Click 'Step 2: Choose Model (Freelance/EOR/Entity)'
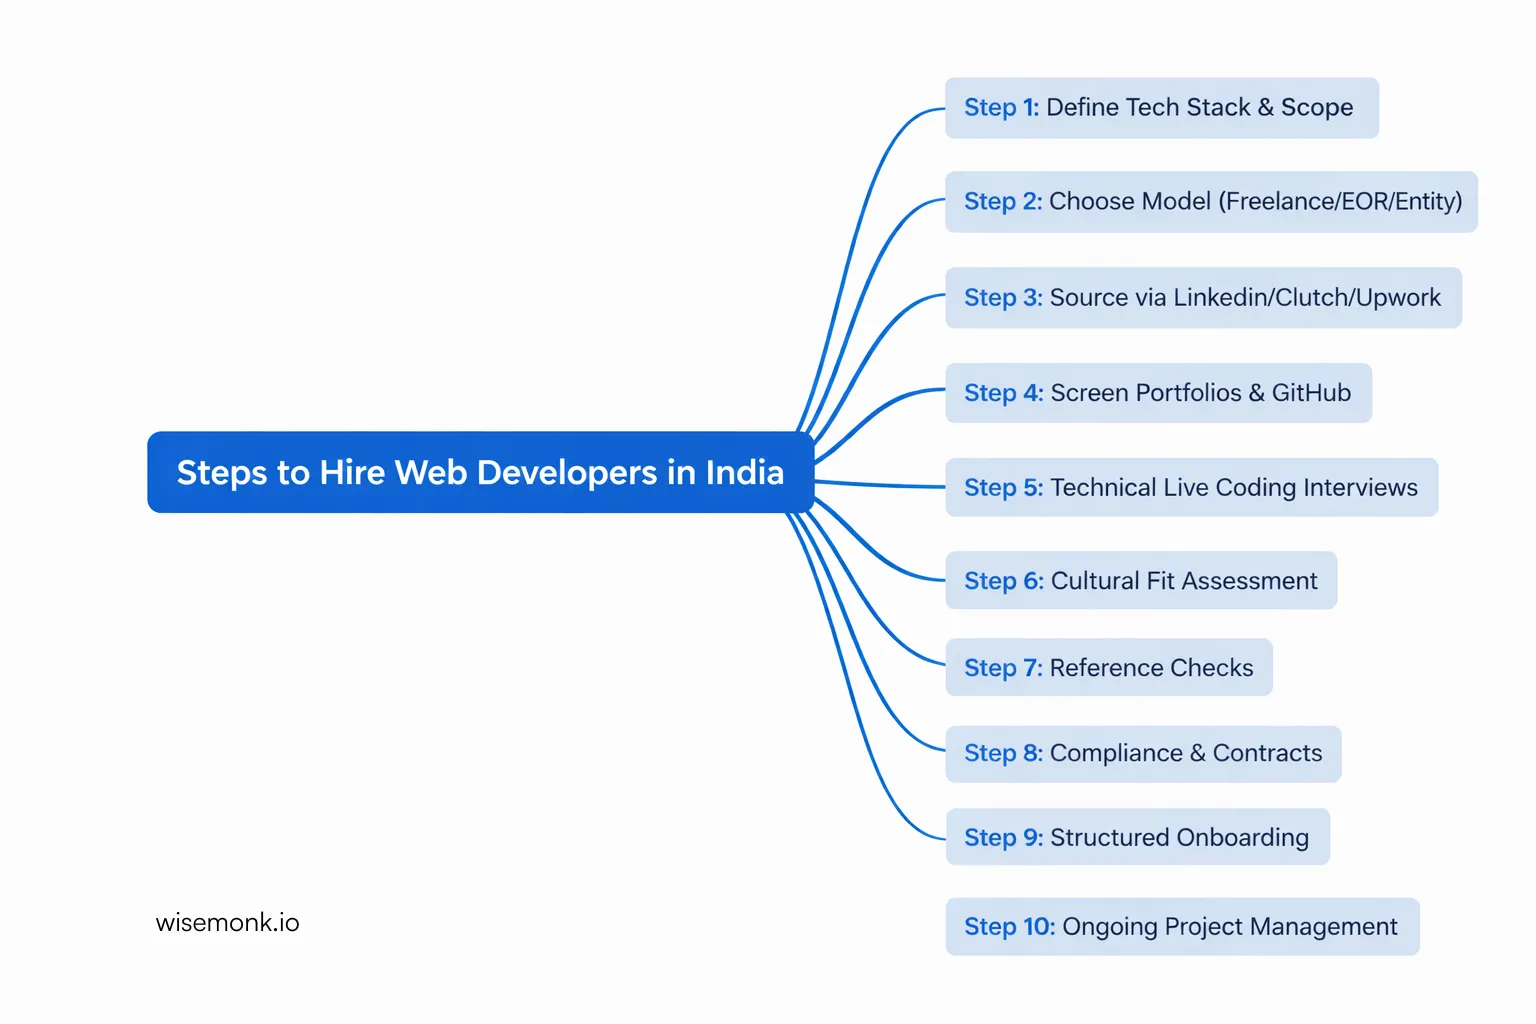 (1211, 202)
